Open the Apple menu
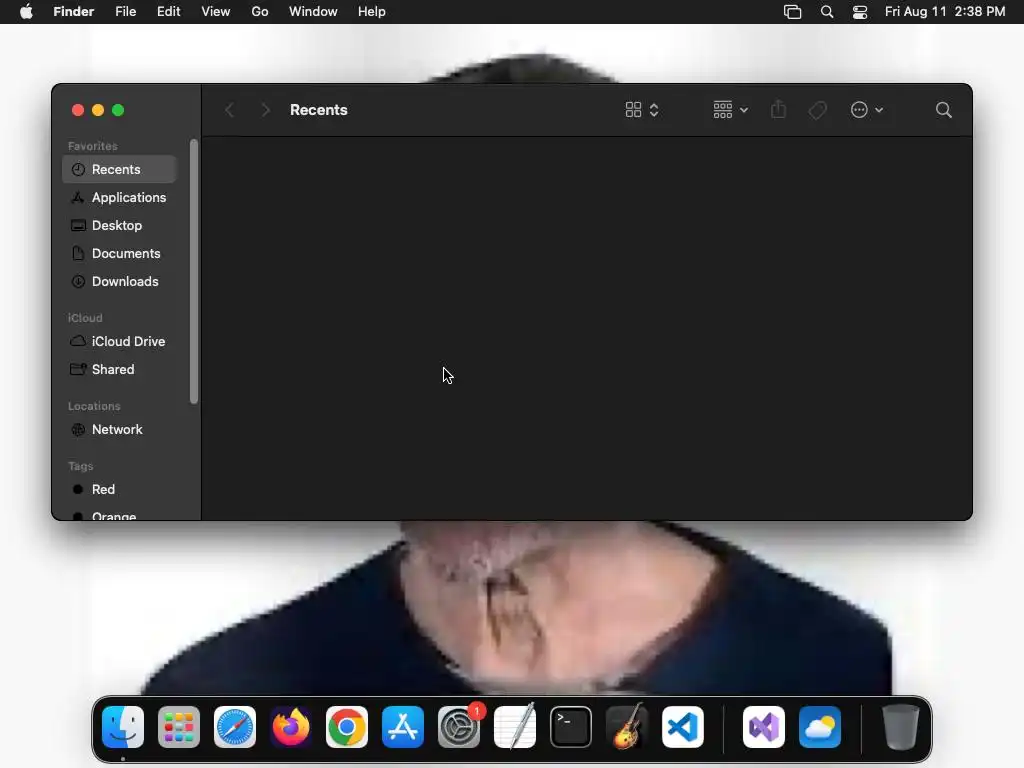 (26, 12)
